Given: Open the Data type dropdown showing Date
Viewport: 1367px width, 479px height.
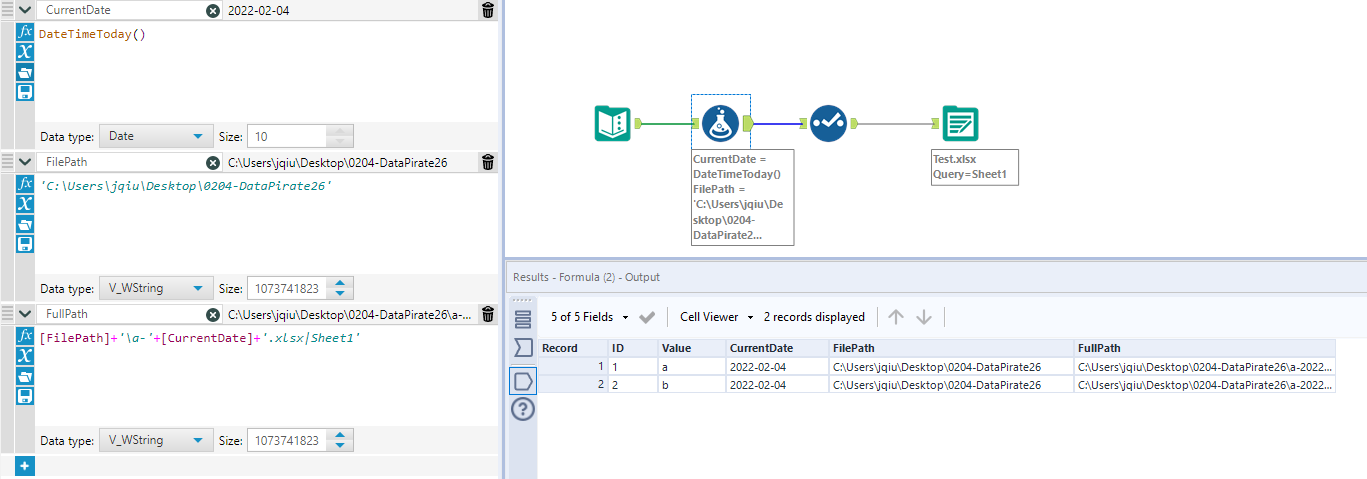Looking at the screenshot, I should click(155, 136).
